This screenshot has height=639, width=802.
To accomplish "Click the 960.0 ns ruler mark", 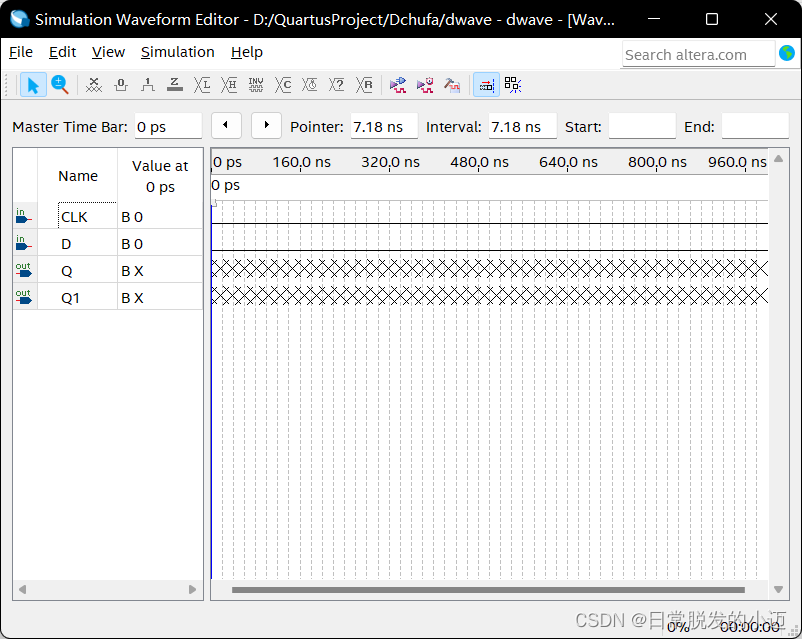I will click(737, 162).
